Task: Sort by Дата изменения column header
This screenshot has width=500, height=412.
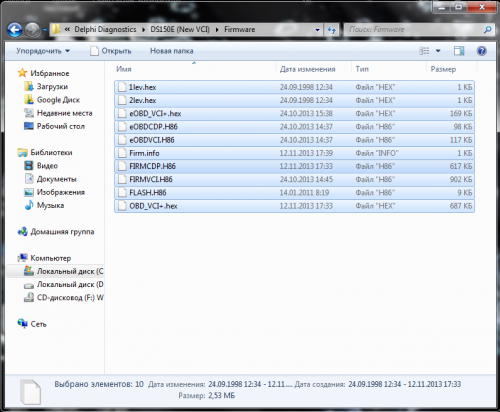Action: (x=307, y=69)
